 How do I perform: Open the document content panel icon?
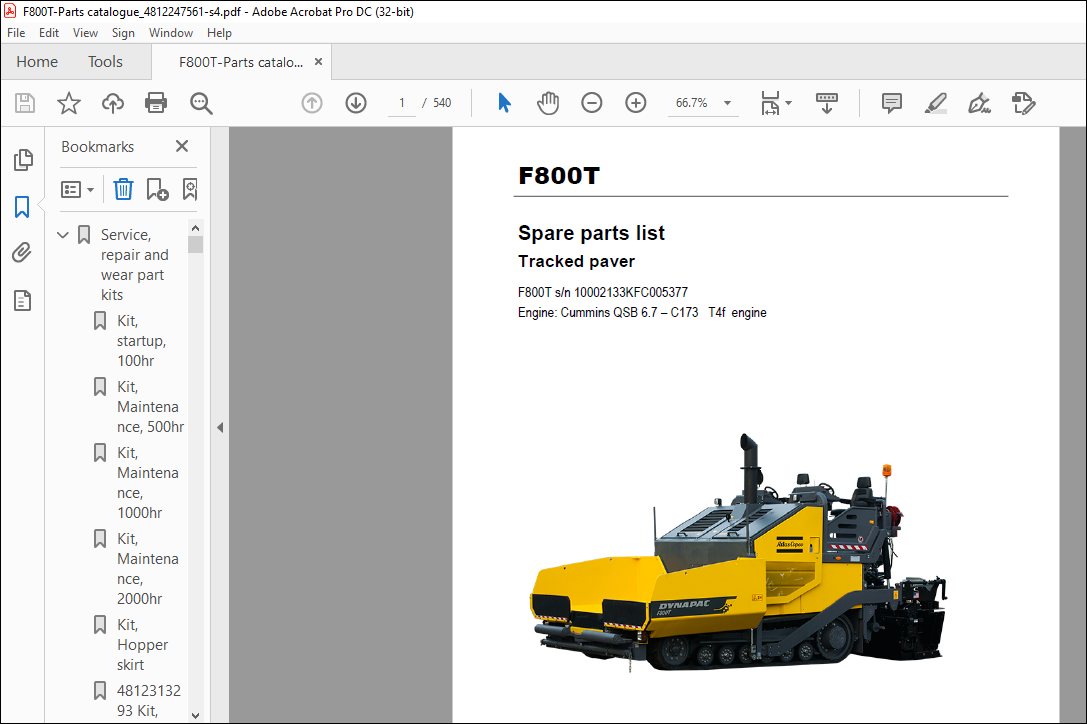pos(22,300)
